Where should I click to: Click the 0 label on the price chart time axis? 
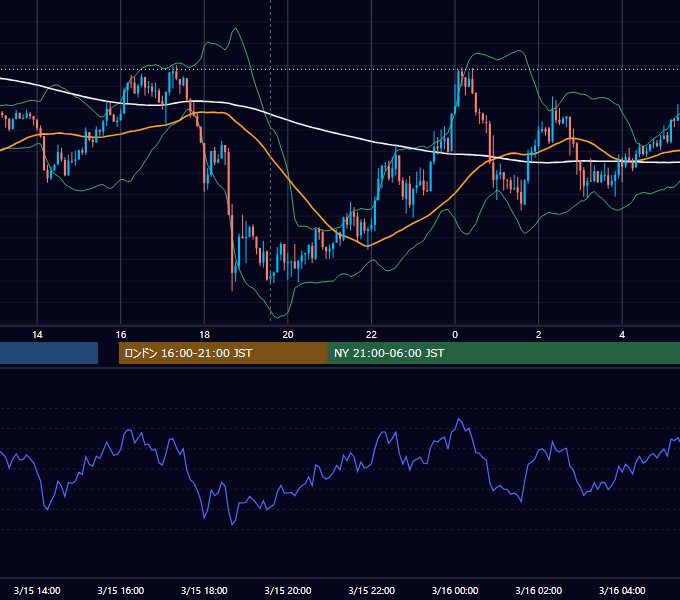click(x=455, y=335)
